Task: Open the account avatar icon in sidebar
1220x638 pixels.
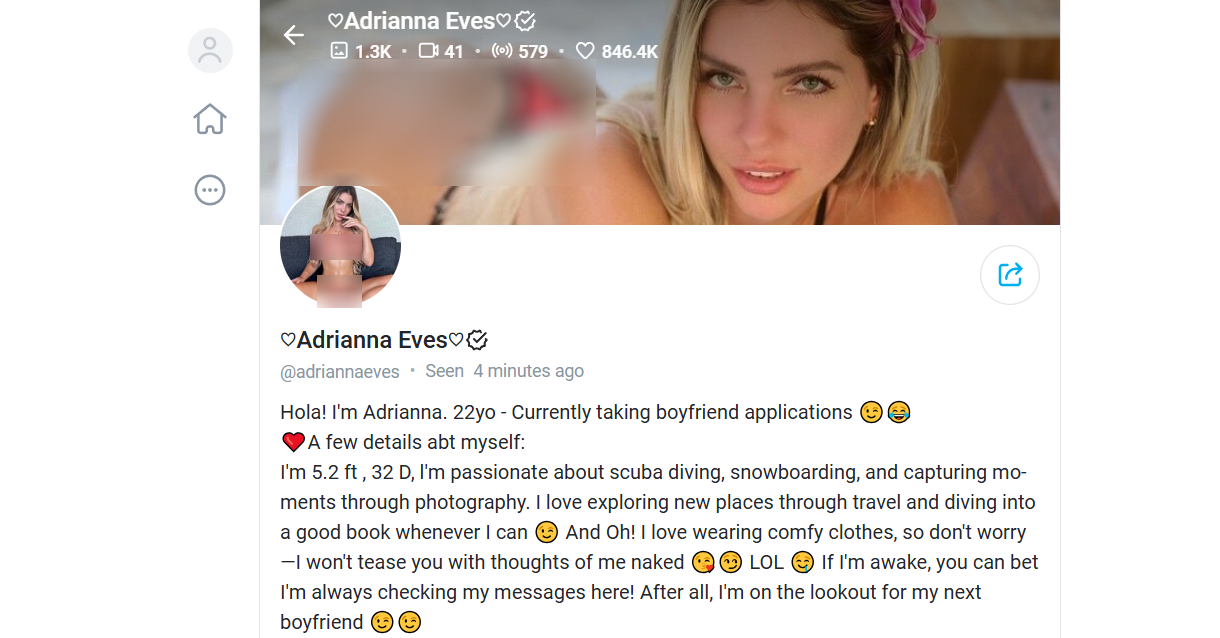Action: pos(210,50)
